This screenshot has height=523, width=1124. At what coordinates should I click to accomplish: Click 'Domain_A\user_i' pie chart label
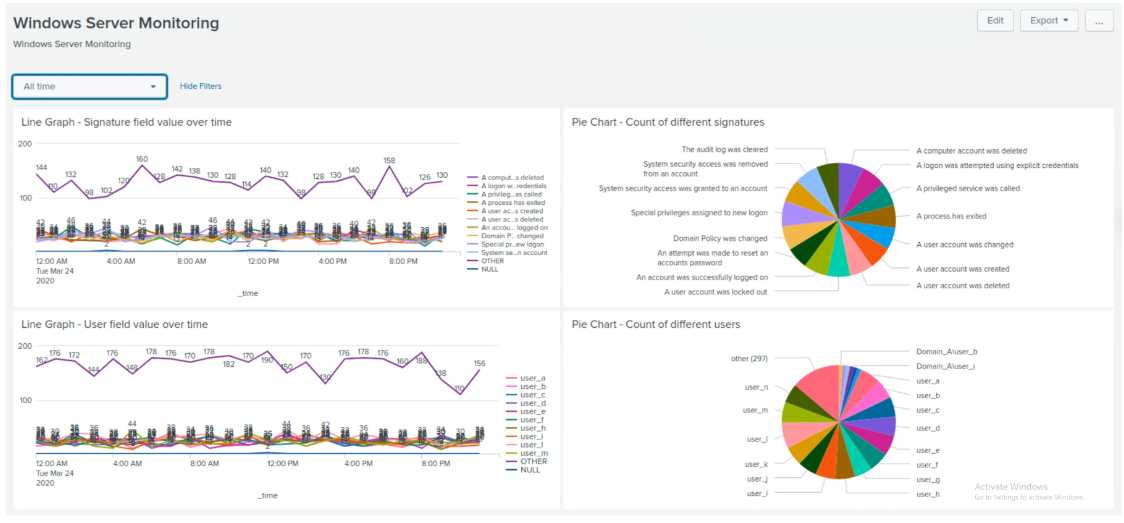[946, 366]
